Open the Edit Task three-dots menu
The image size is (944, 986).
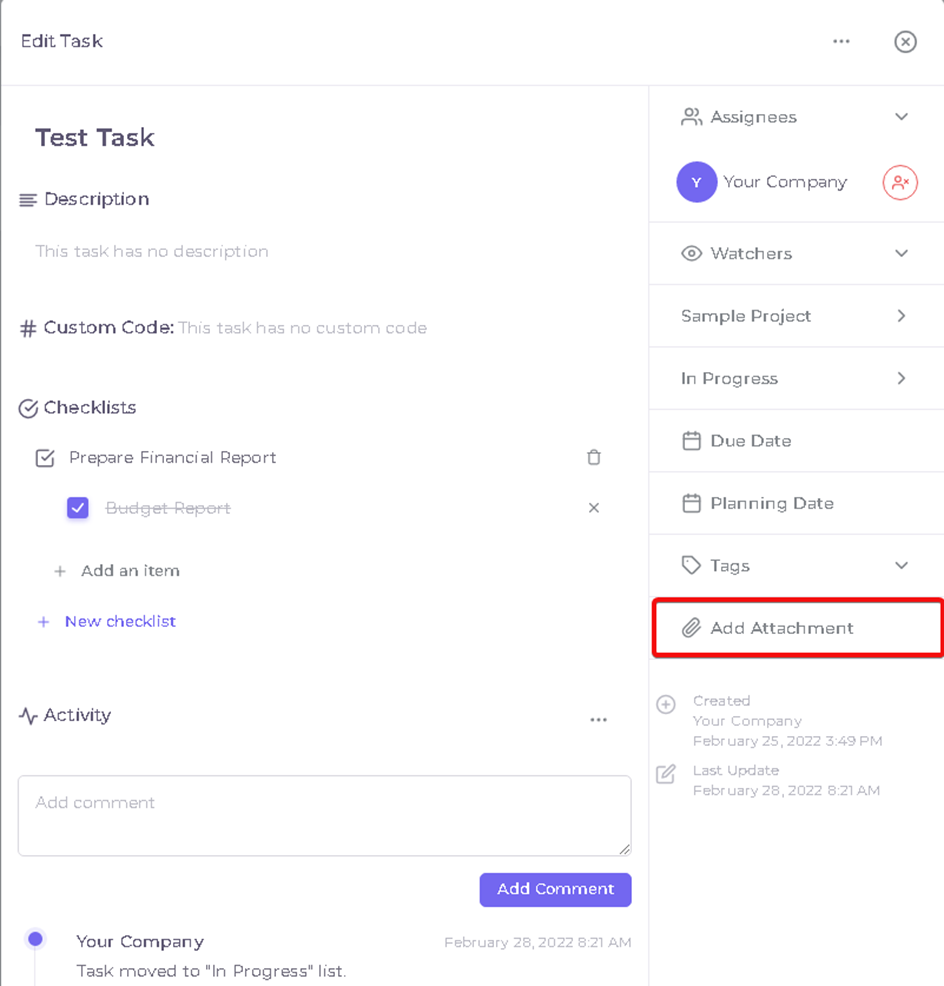point(841,42)
